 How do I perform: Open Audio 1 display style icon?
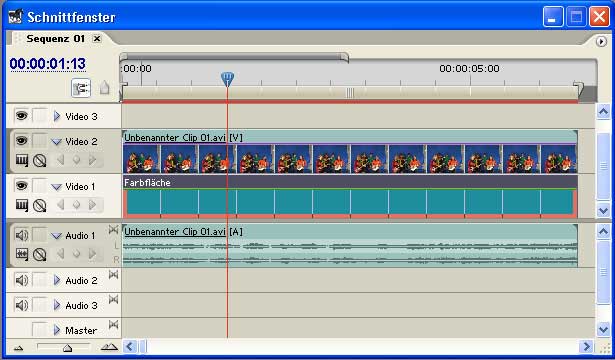tap(22, 254)
